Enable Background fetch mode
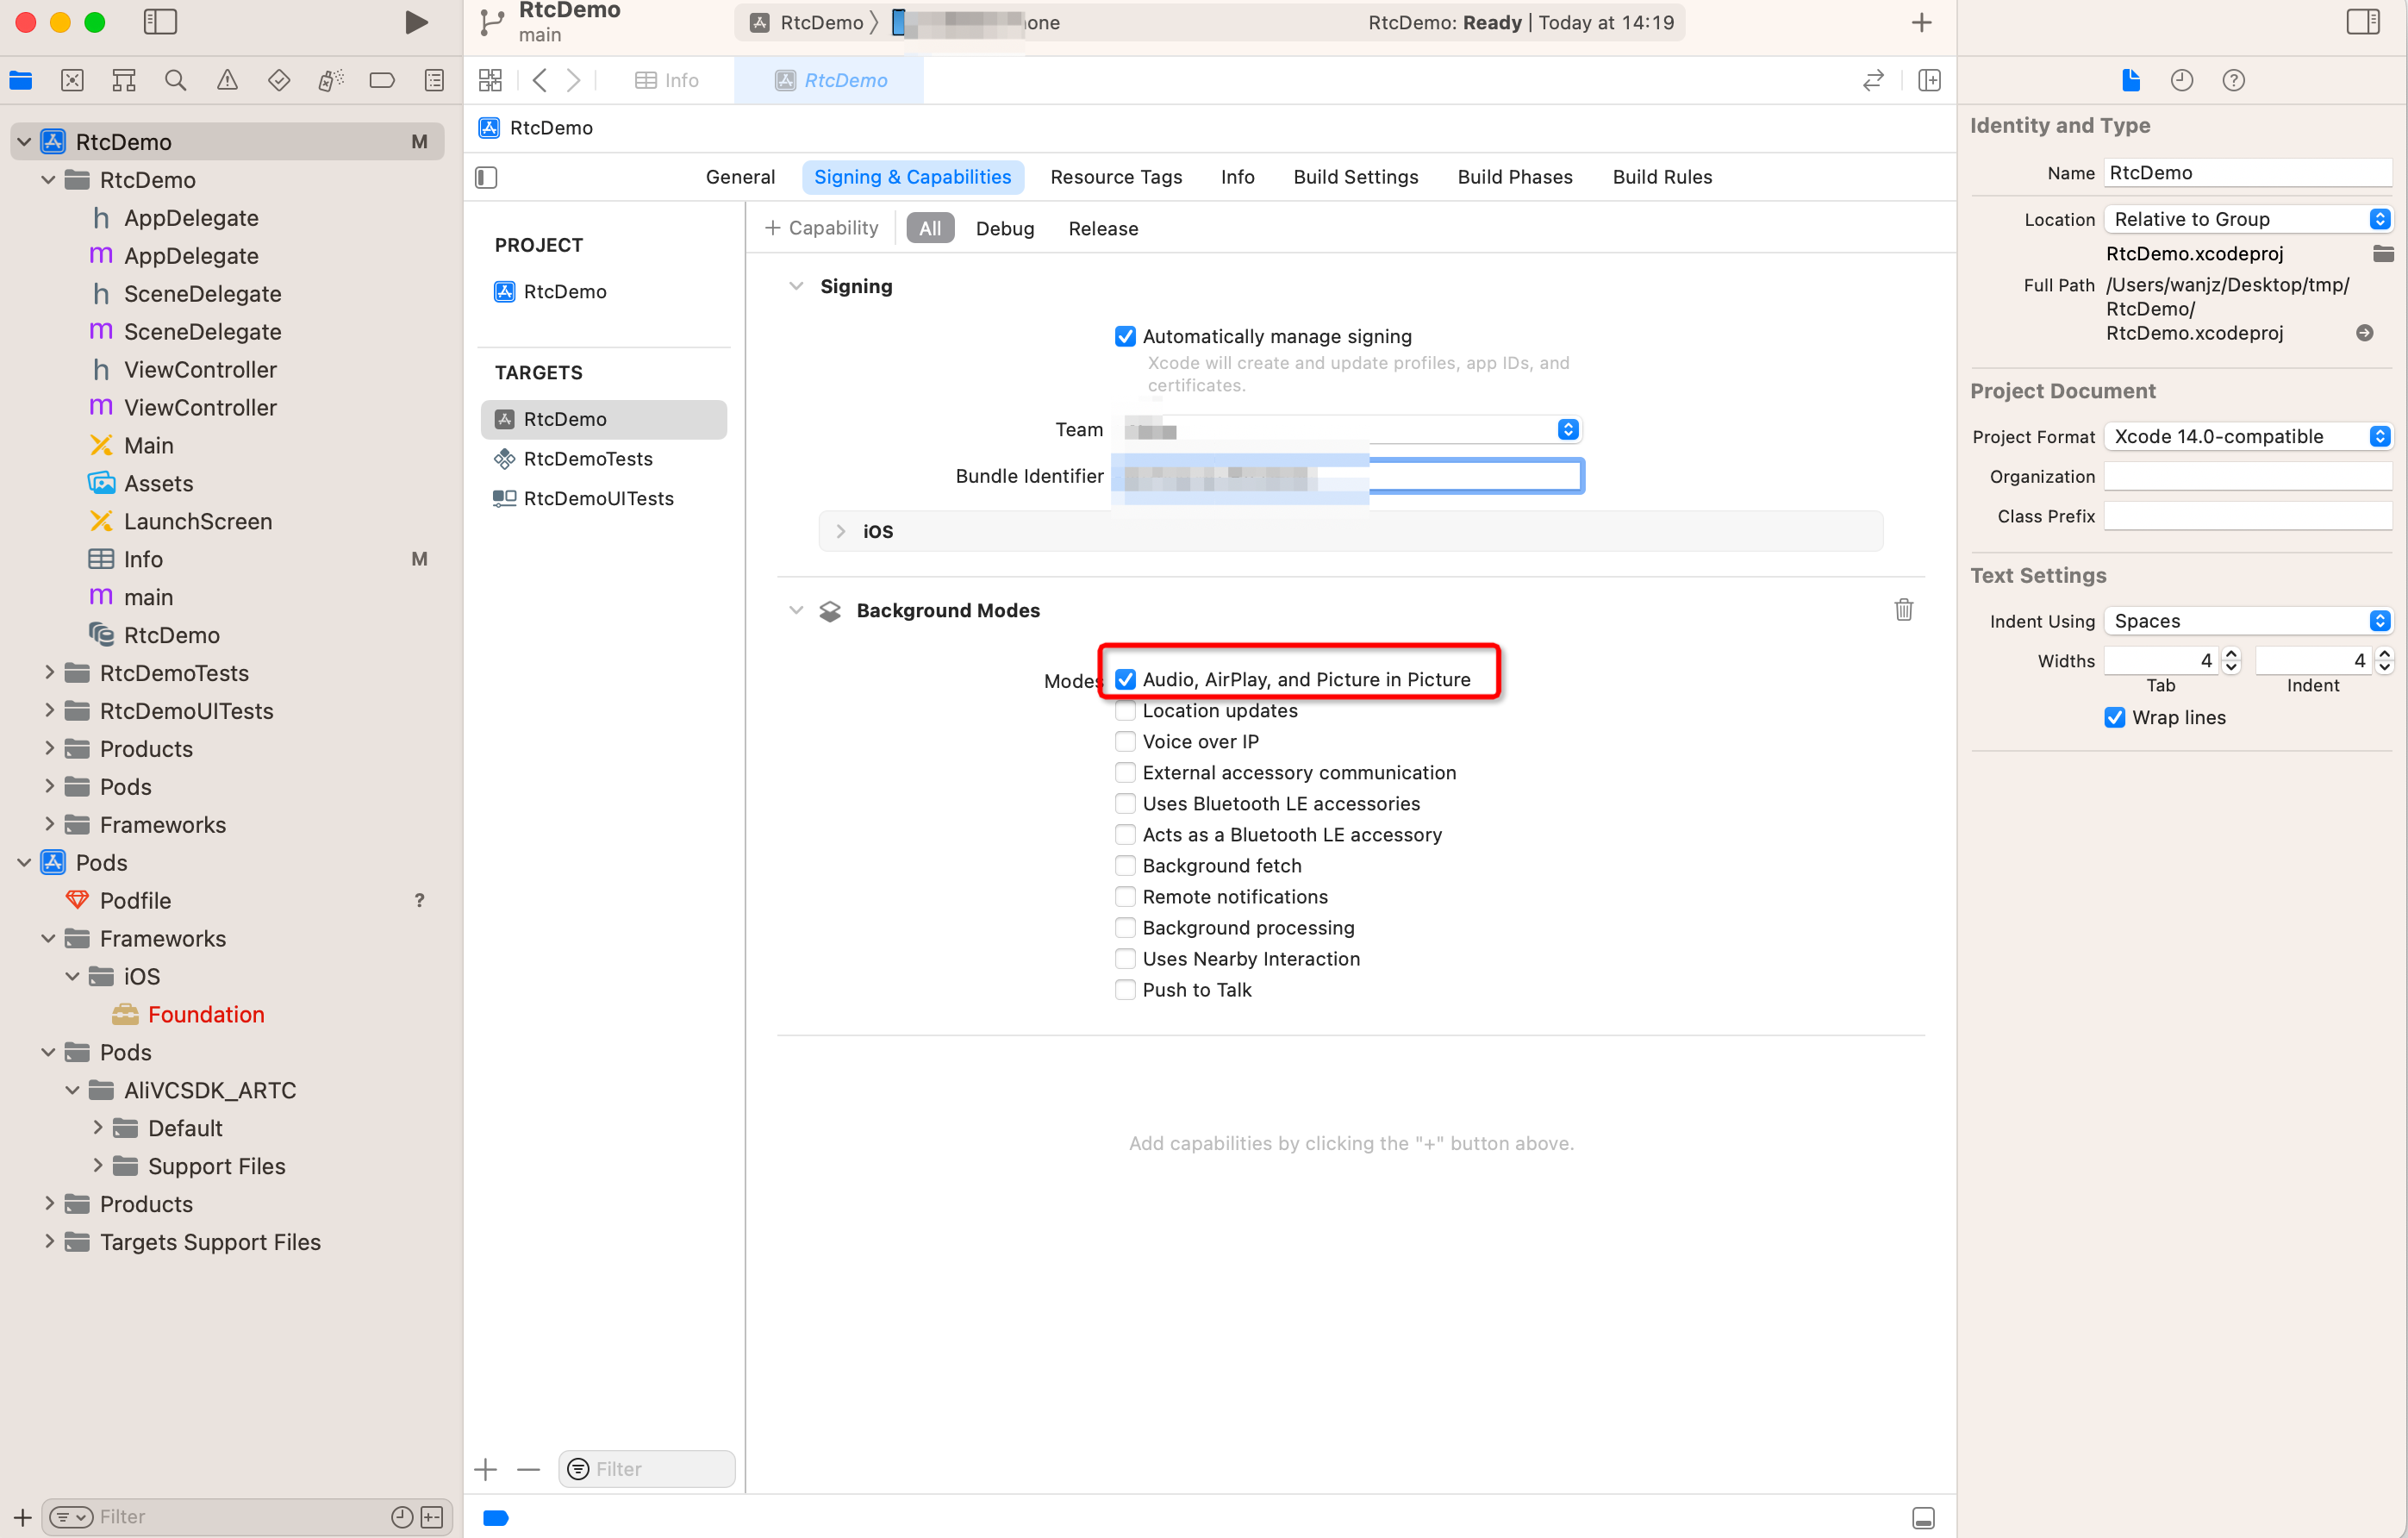2408x1538 pixels. (1125, 865)
